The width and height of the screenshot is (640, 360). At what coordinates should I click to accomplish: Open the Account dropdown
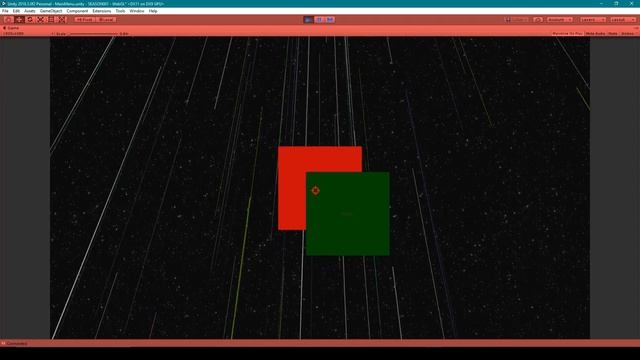[x=560, y=20]
